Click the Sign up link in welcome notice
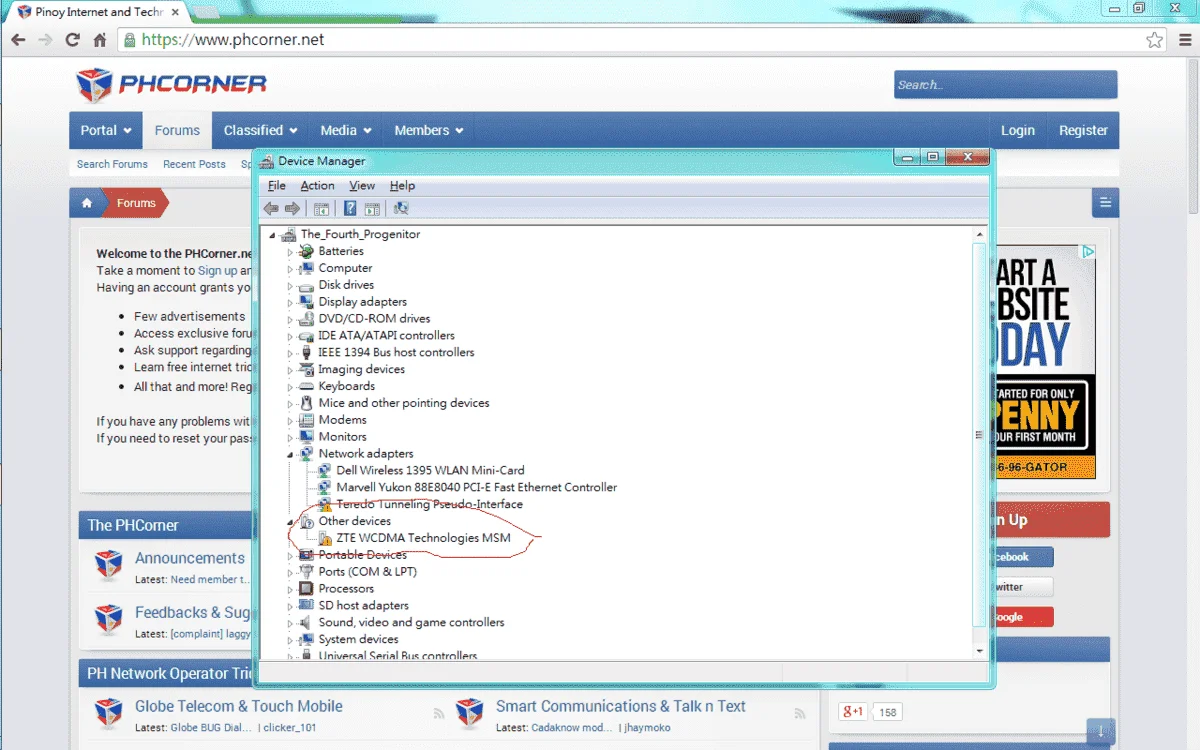Image resolution: width=1200 pixels, height=750 pixels. (x=217, y=271)
